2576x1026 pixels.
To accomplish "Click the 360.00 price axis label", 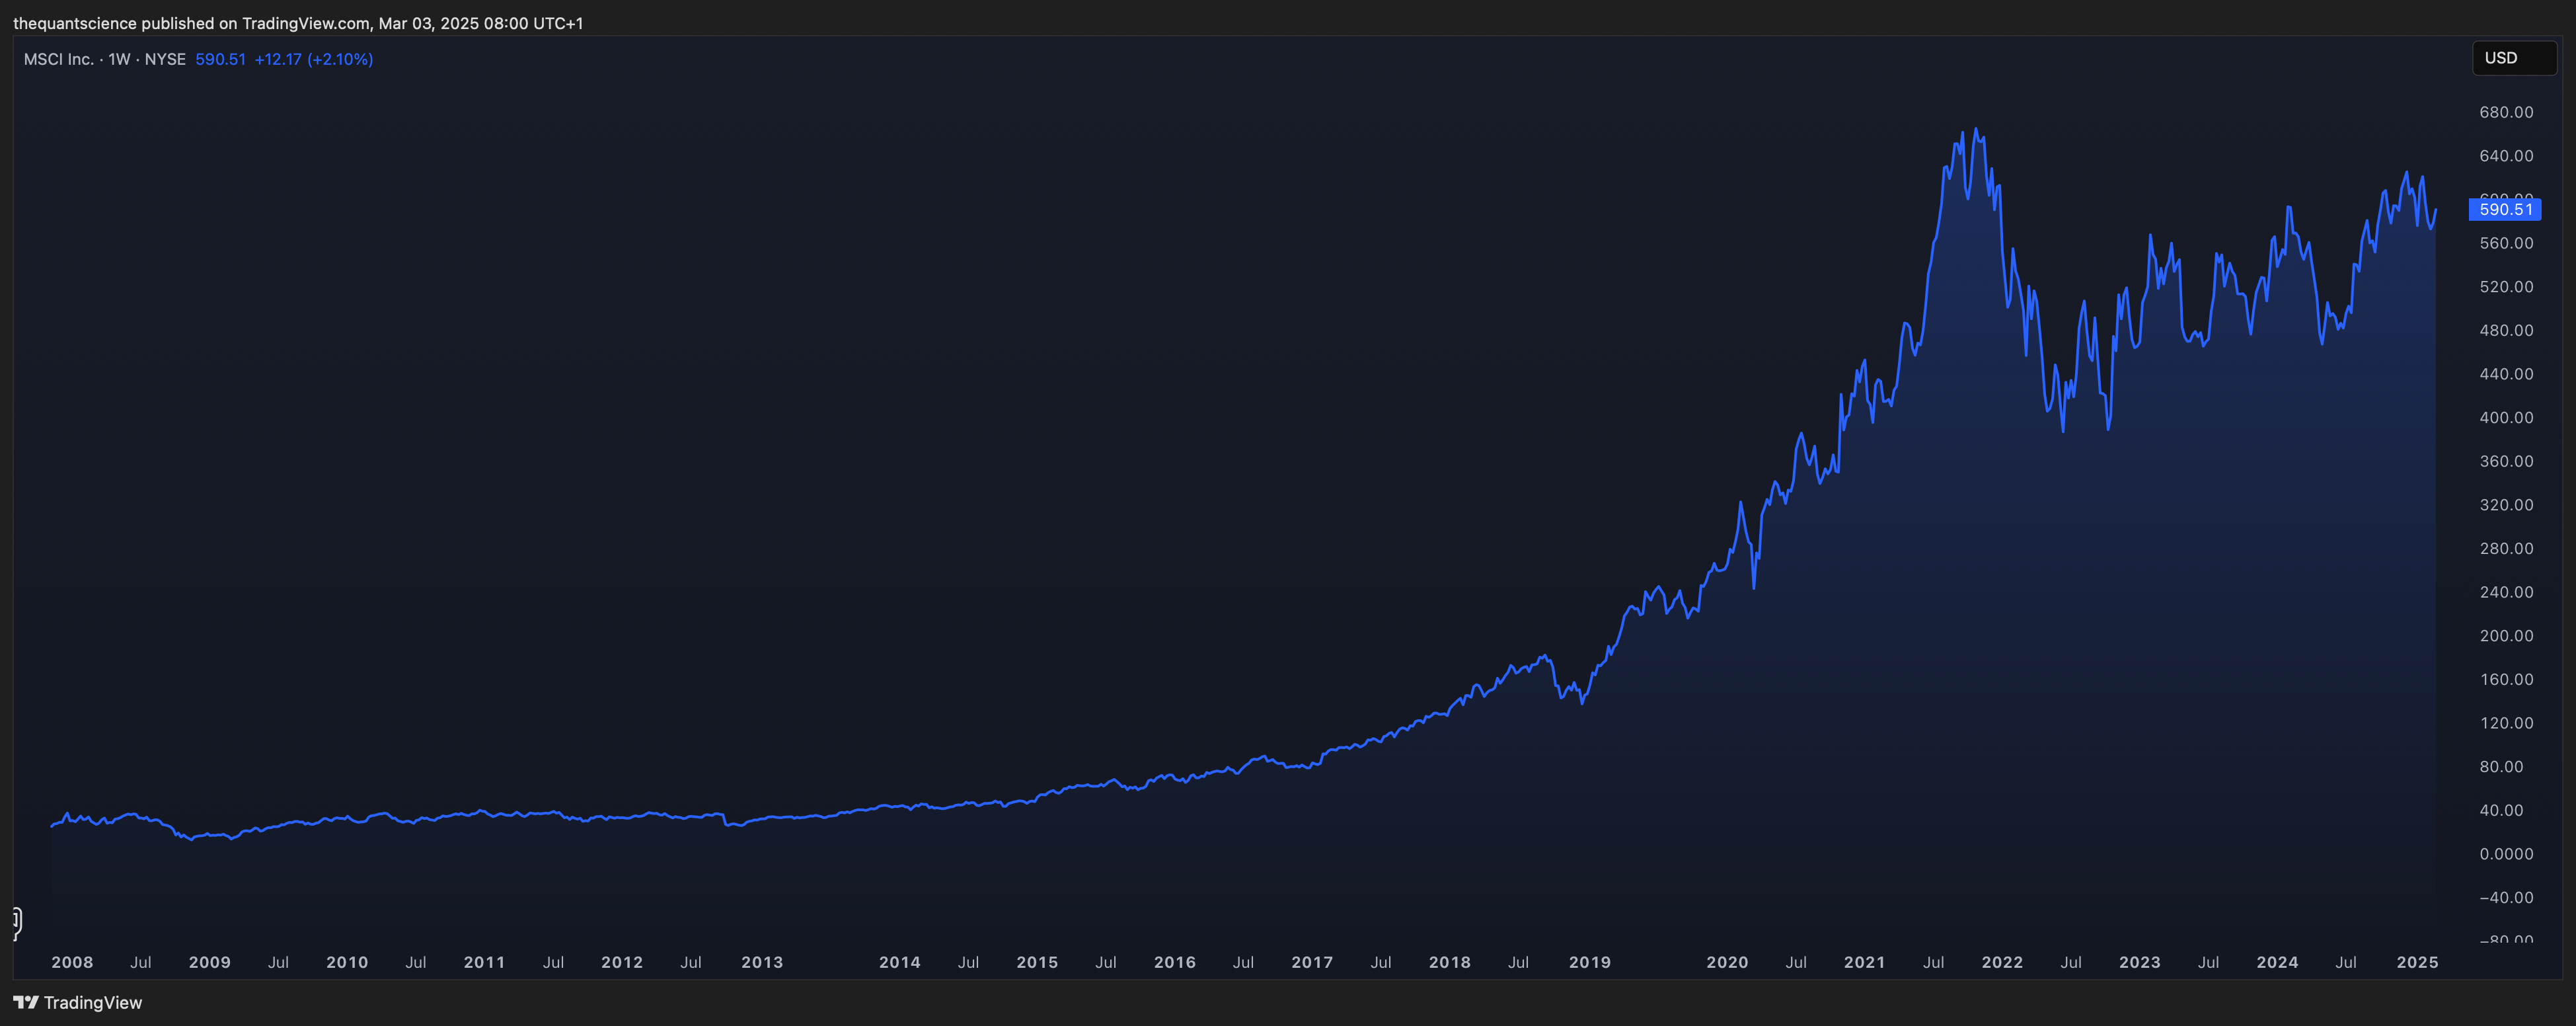I will click(x=2506, y=461).
